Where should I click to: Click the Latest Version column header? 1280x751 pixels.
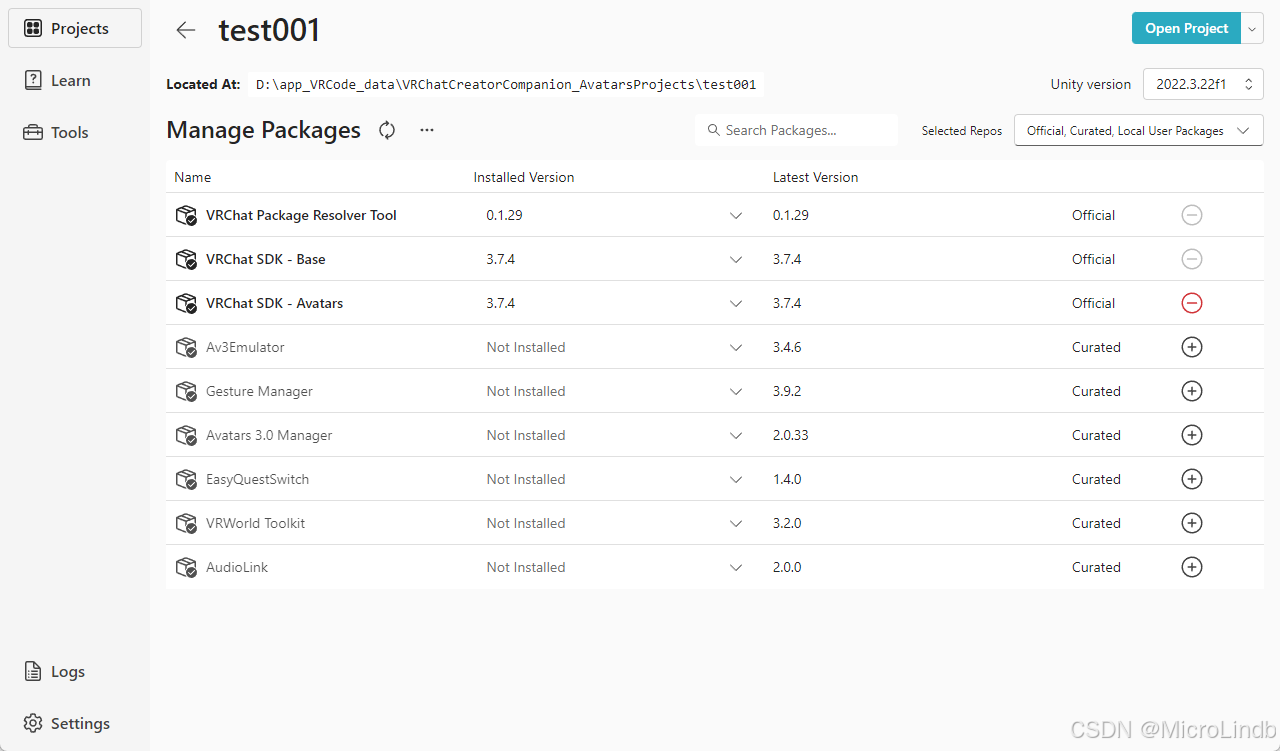[x=815, y=177]
